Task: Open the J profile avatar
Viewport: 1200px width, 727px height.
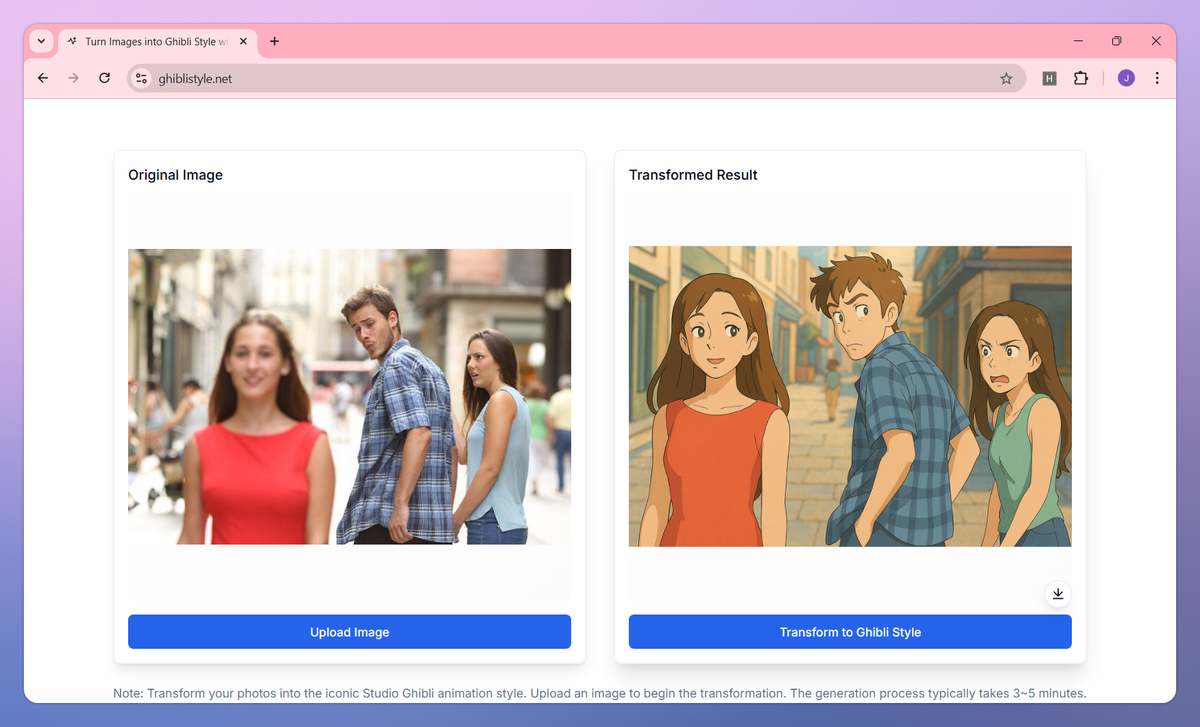Action: point(1126,78)
